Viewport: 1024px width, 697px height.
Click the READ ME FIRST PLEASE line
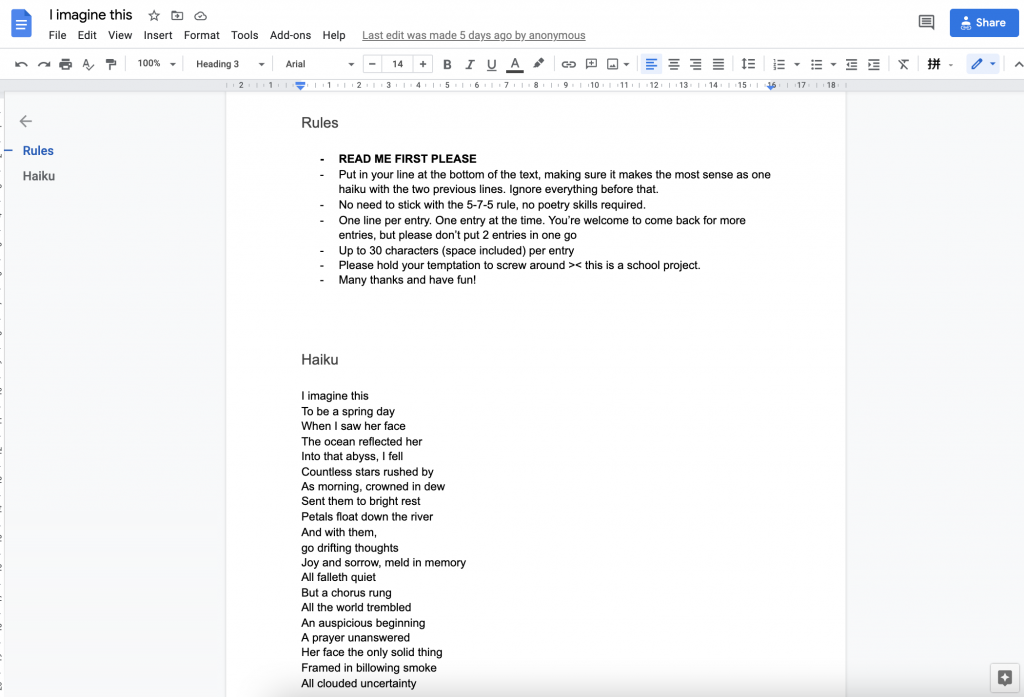[x=408, y=159]
